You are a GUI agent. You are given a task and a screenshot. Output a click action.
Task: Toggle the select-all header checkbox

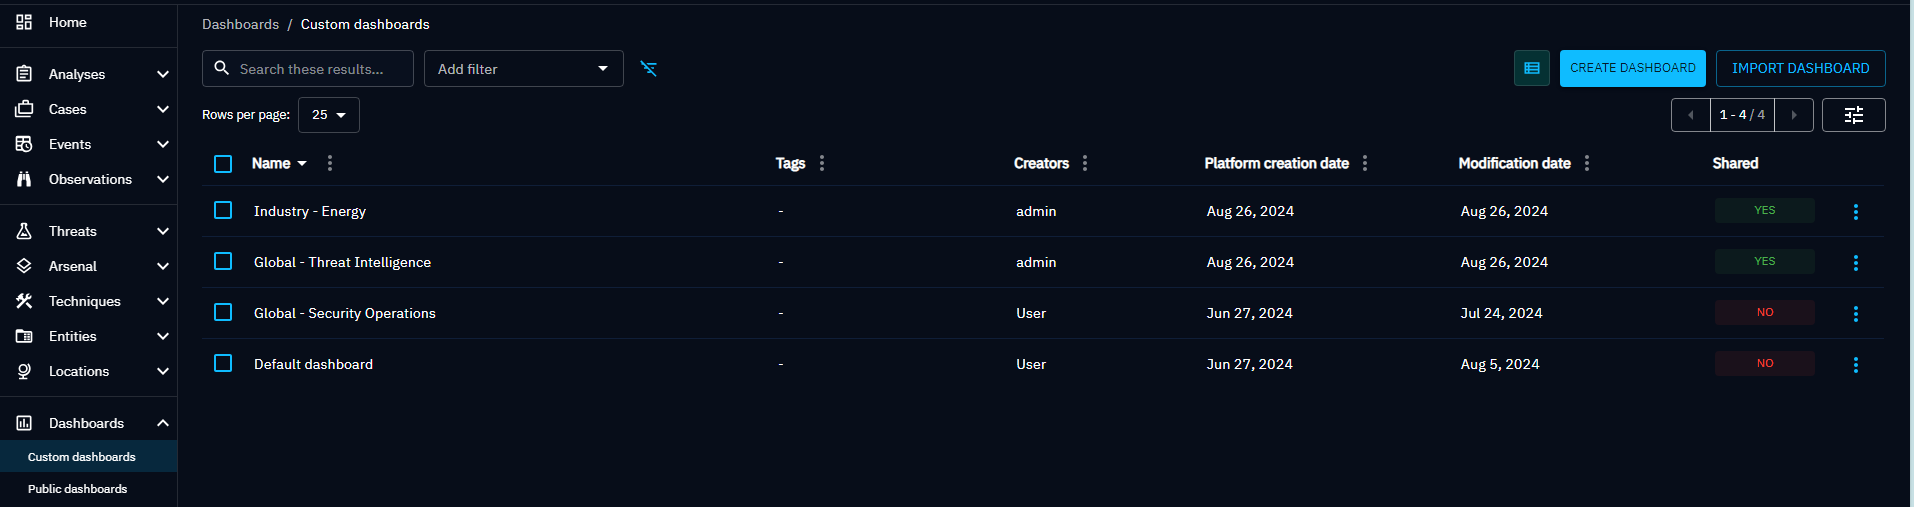tap(223, 164)
